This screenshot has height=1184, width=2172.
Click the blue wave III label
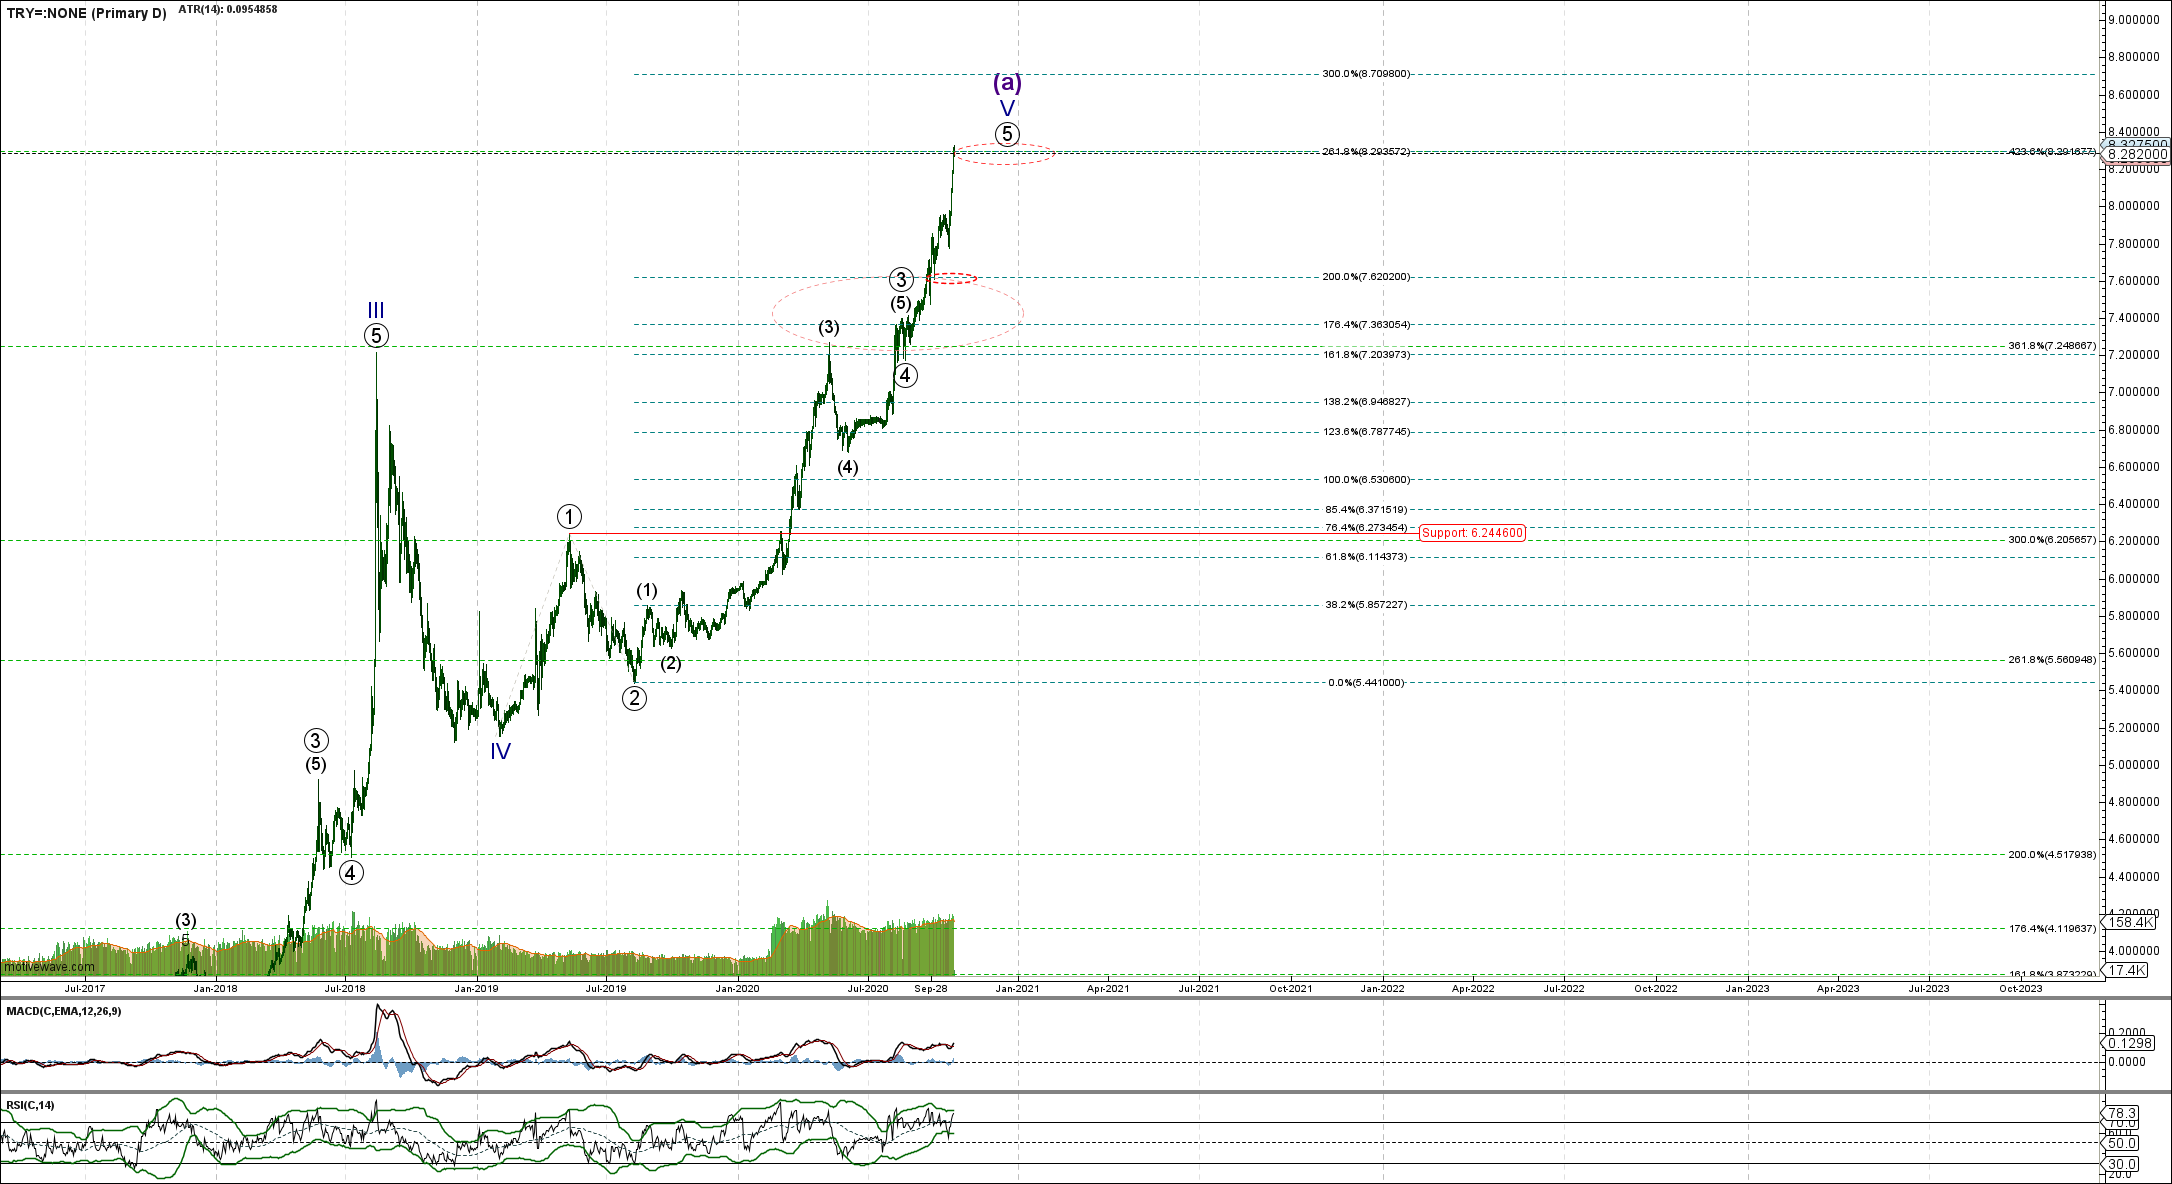[375, 311]
